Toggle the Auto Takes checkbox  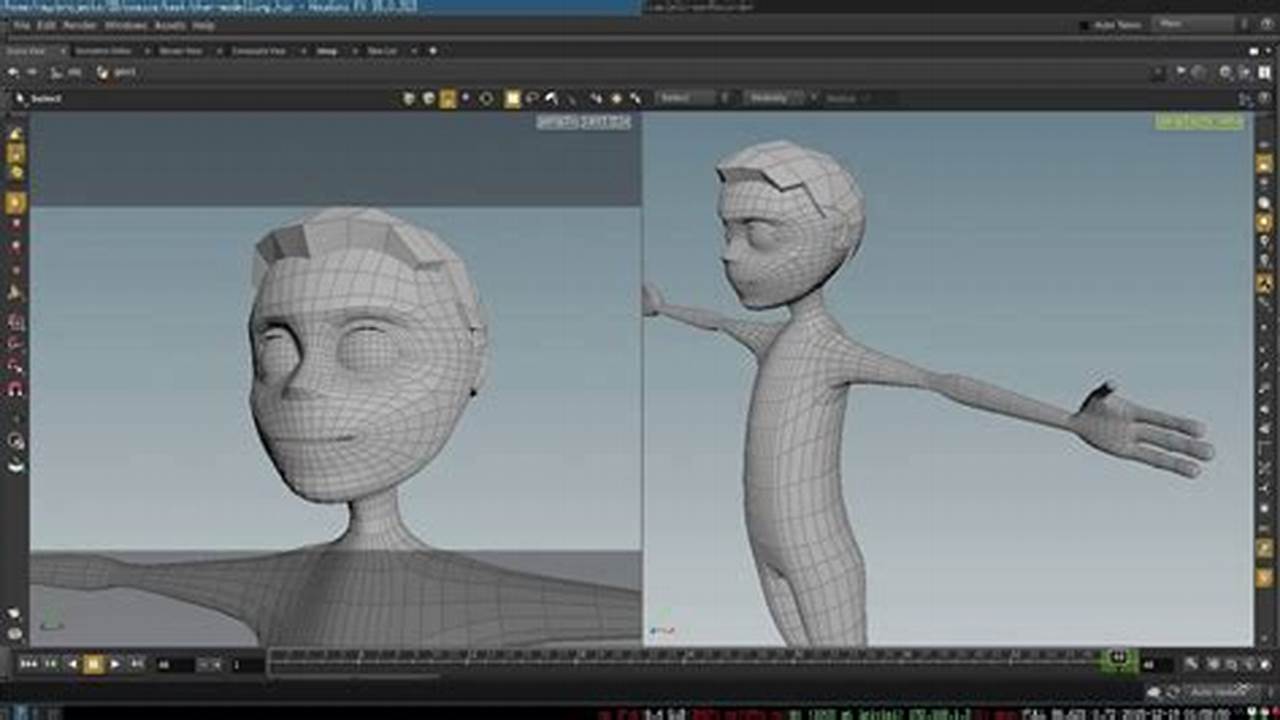click(1084, 25)
